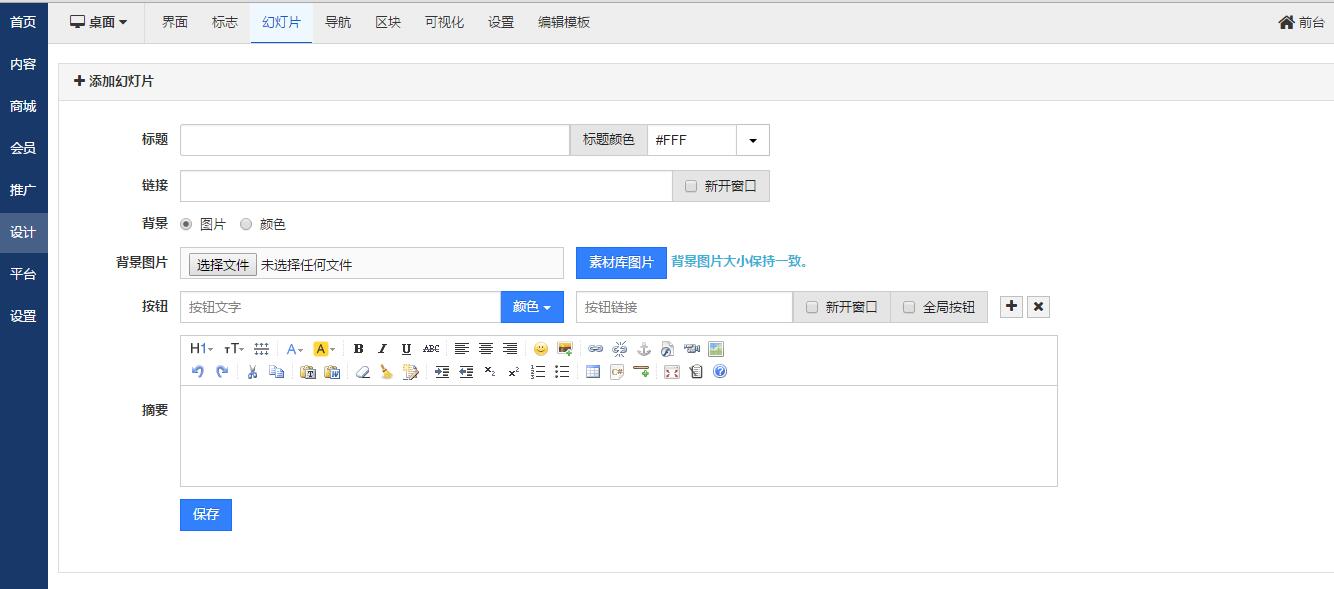
Task: Undo the last edit in editor
Action: [198, 372]
